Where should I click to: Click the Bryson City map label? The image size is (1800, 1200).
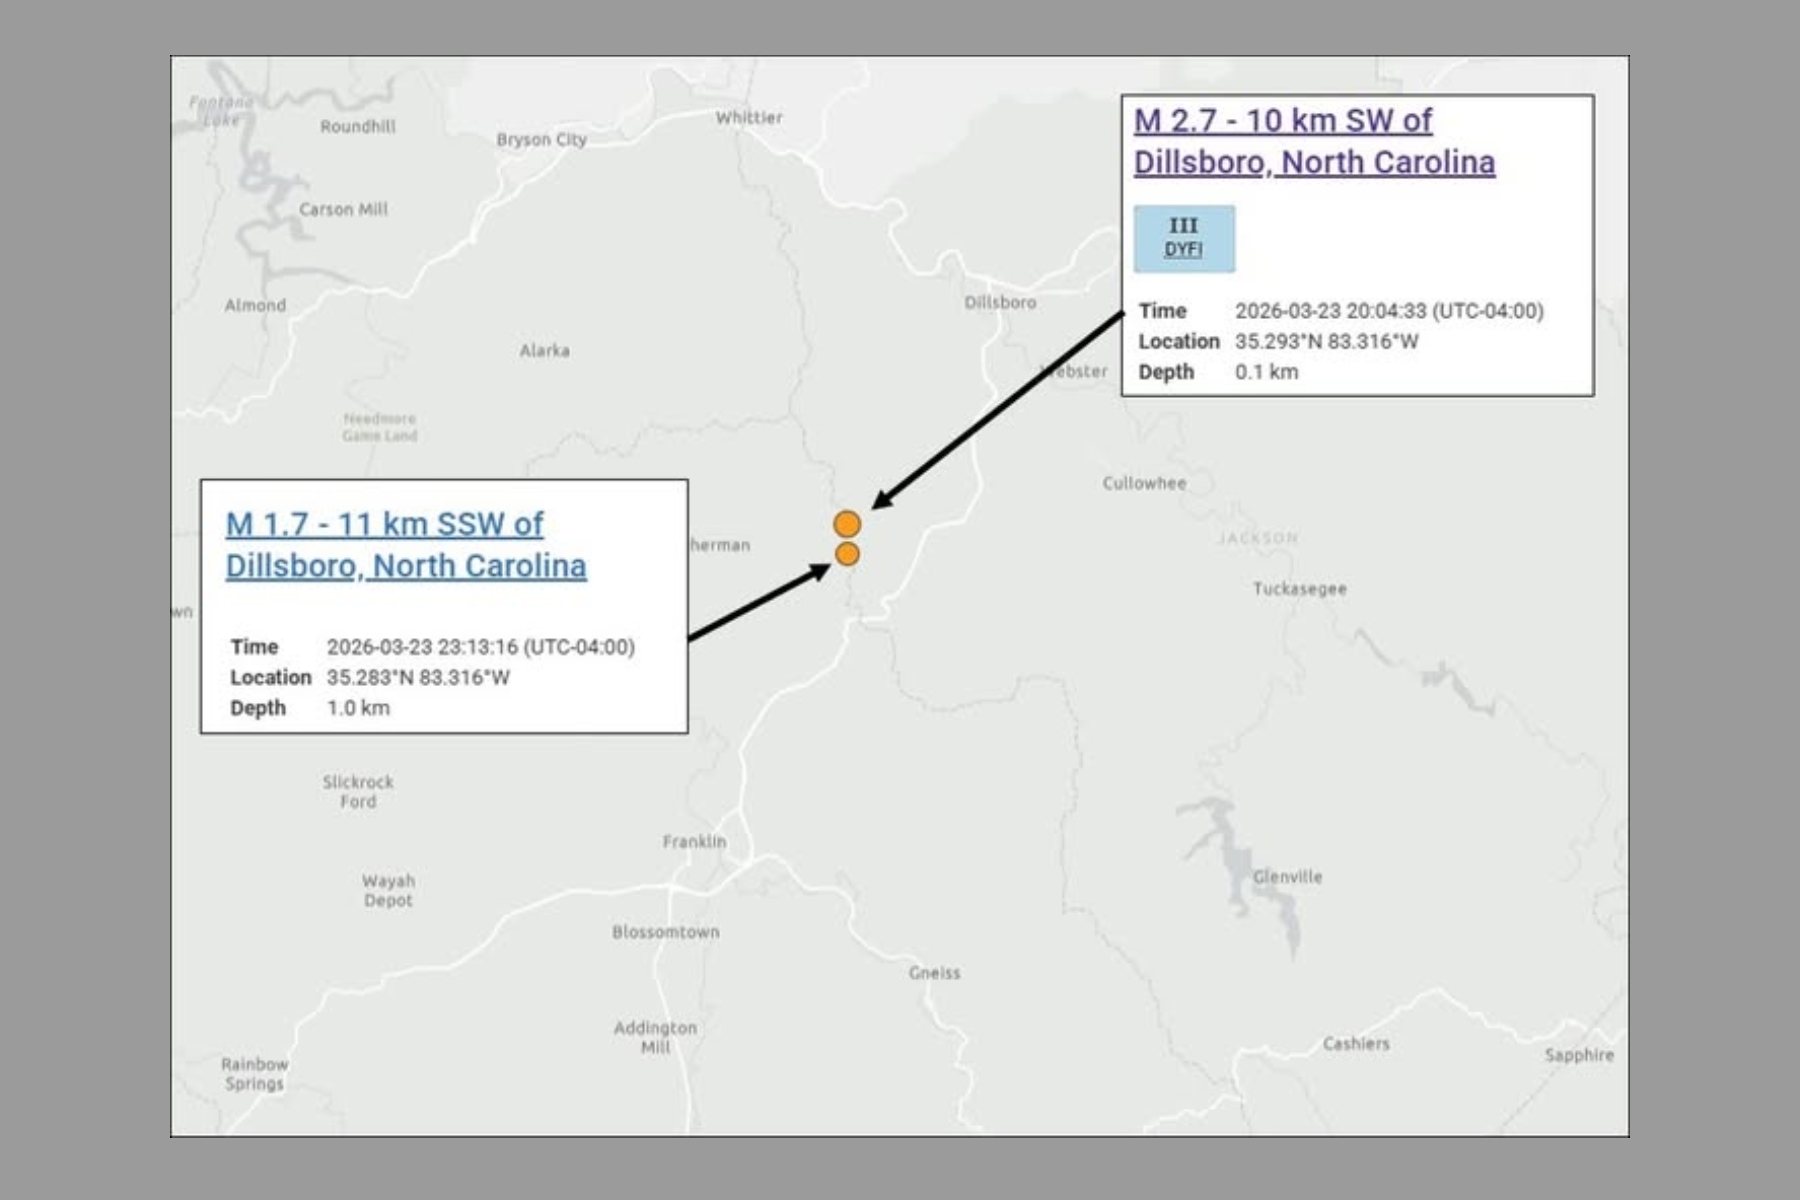(x=541, y=140)
